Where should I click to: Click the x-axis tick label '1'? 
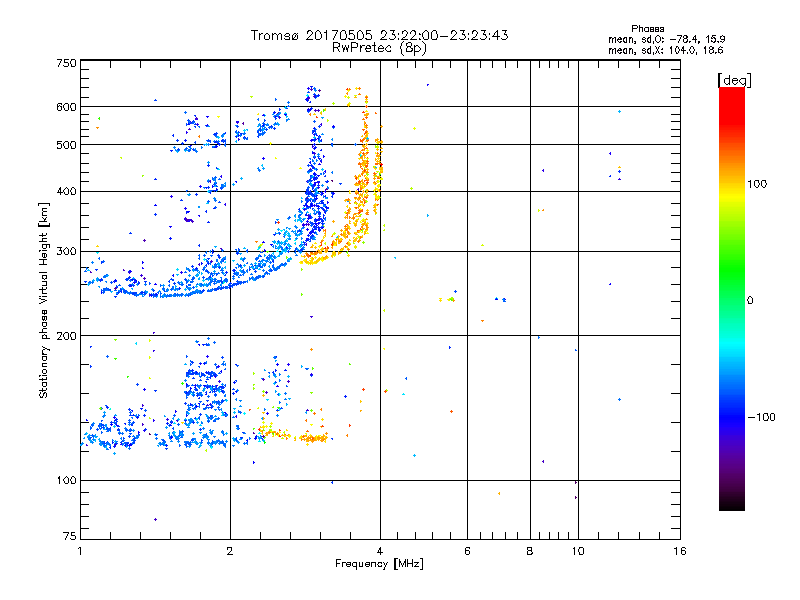click(80, 551)
